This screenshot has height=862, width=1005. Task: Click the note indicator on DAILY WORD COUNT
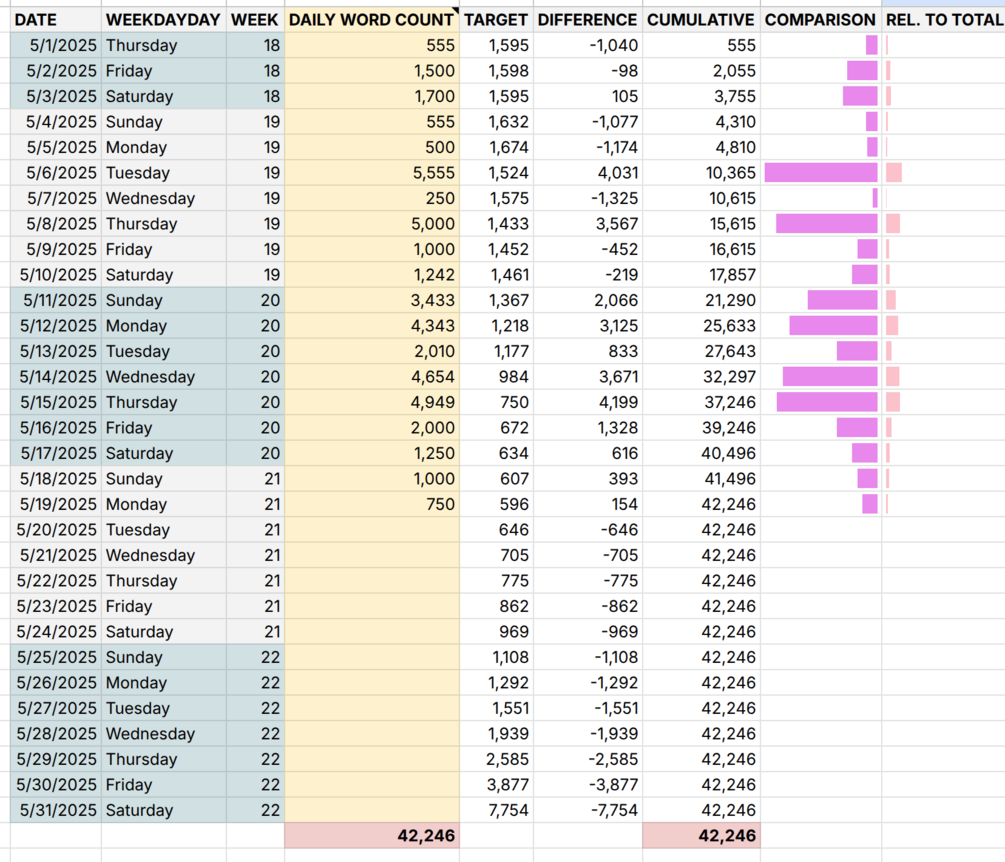[x=456, y=10]
